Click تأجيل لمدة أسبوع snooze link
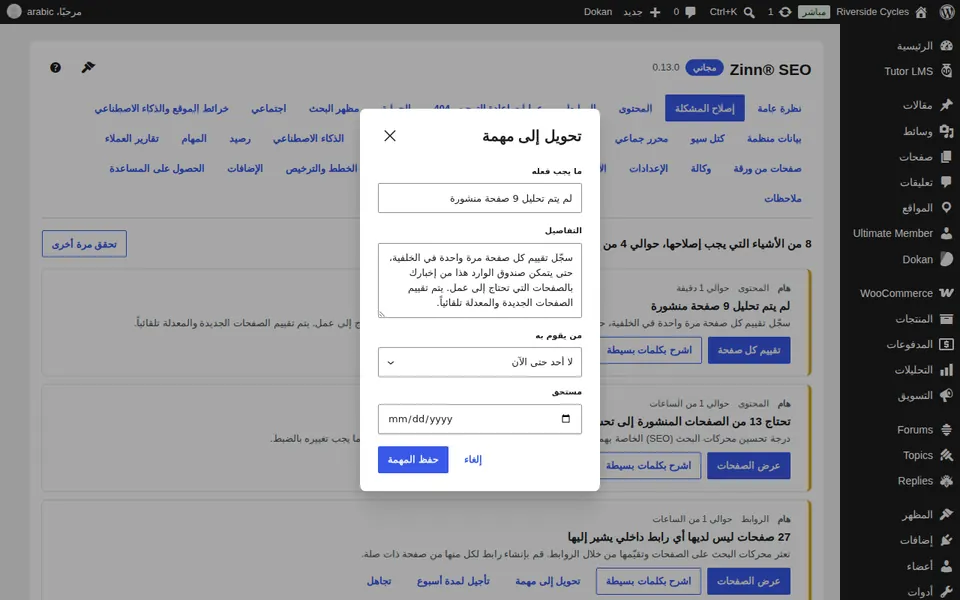Image resolution: width=960 pixels, height=600 pixels. (453, 581)
